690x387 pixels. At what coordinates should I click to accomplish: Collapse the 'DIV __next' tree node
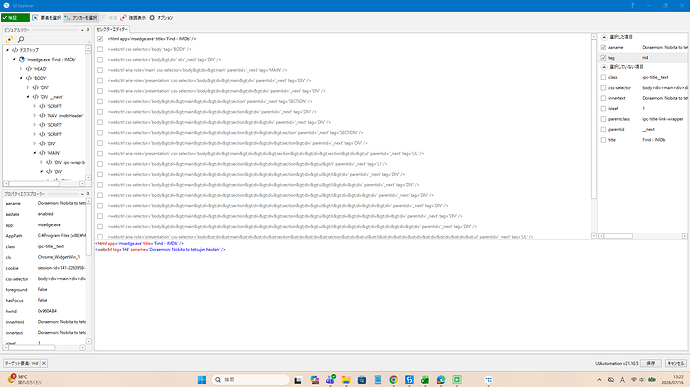click(28, 96)
